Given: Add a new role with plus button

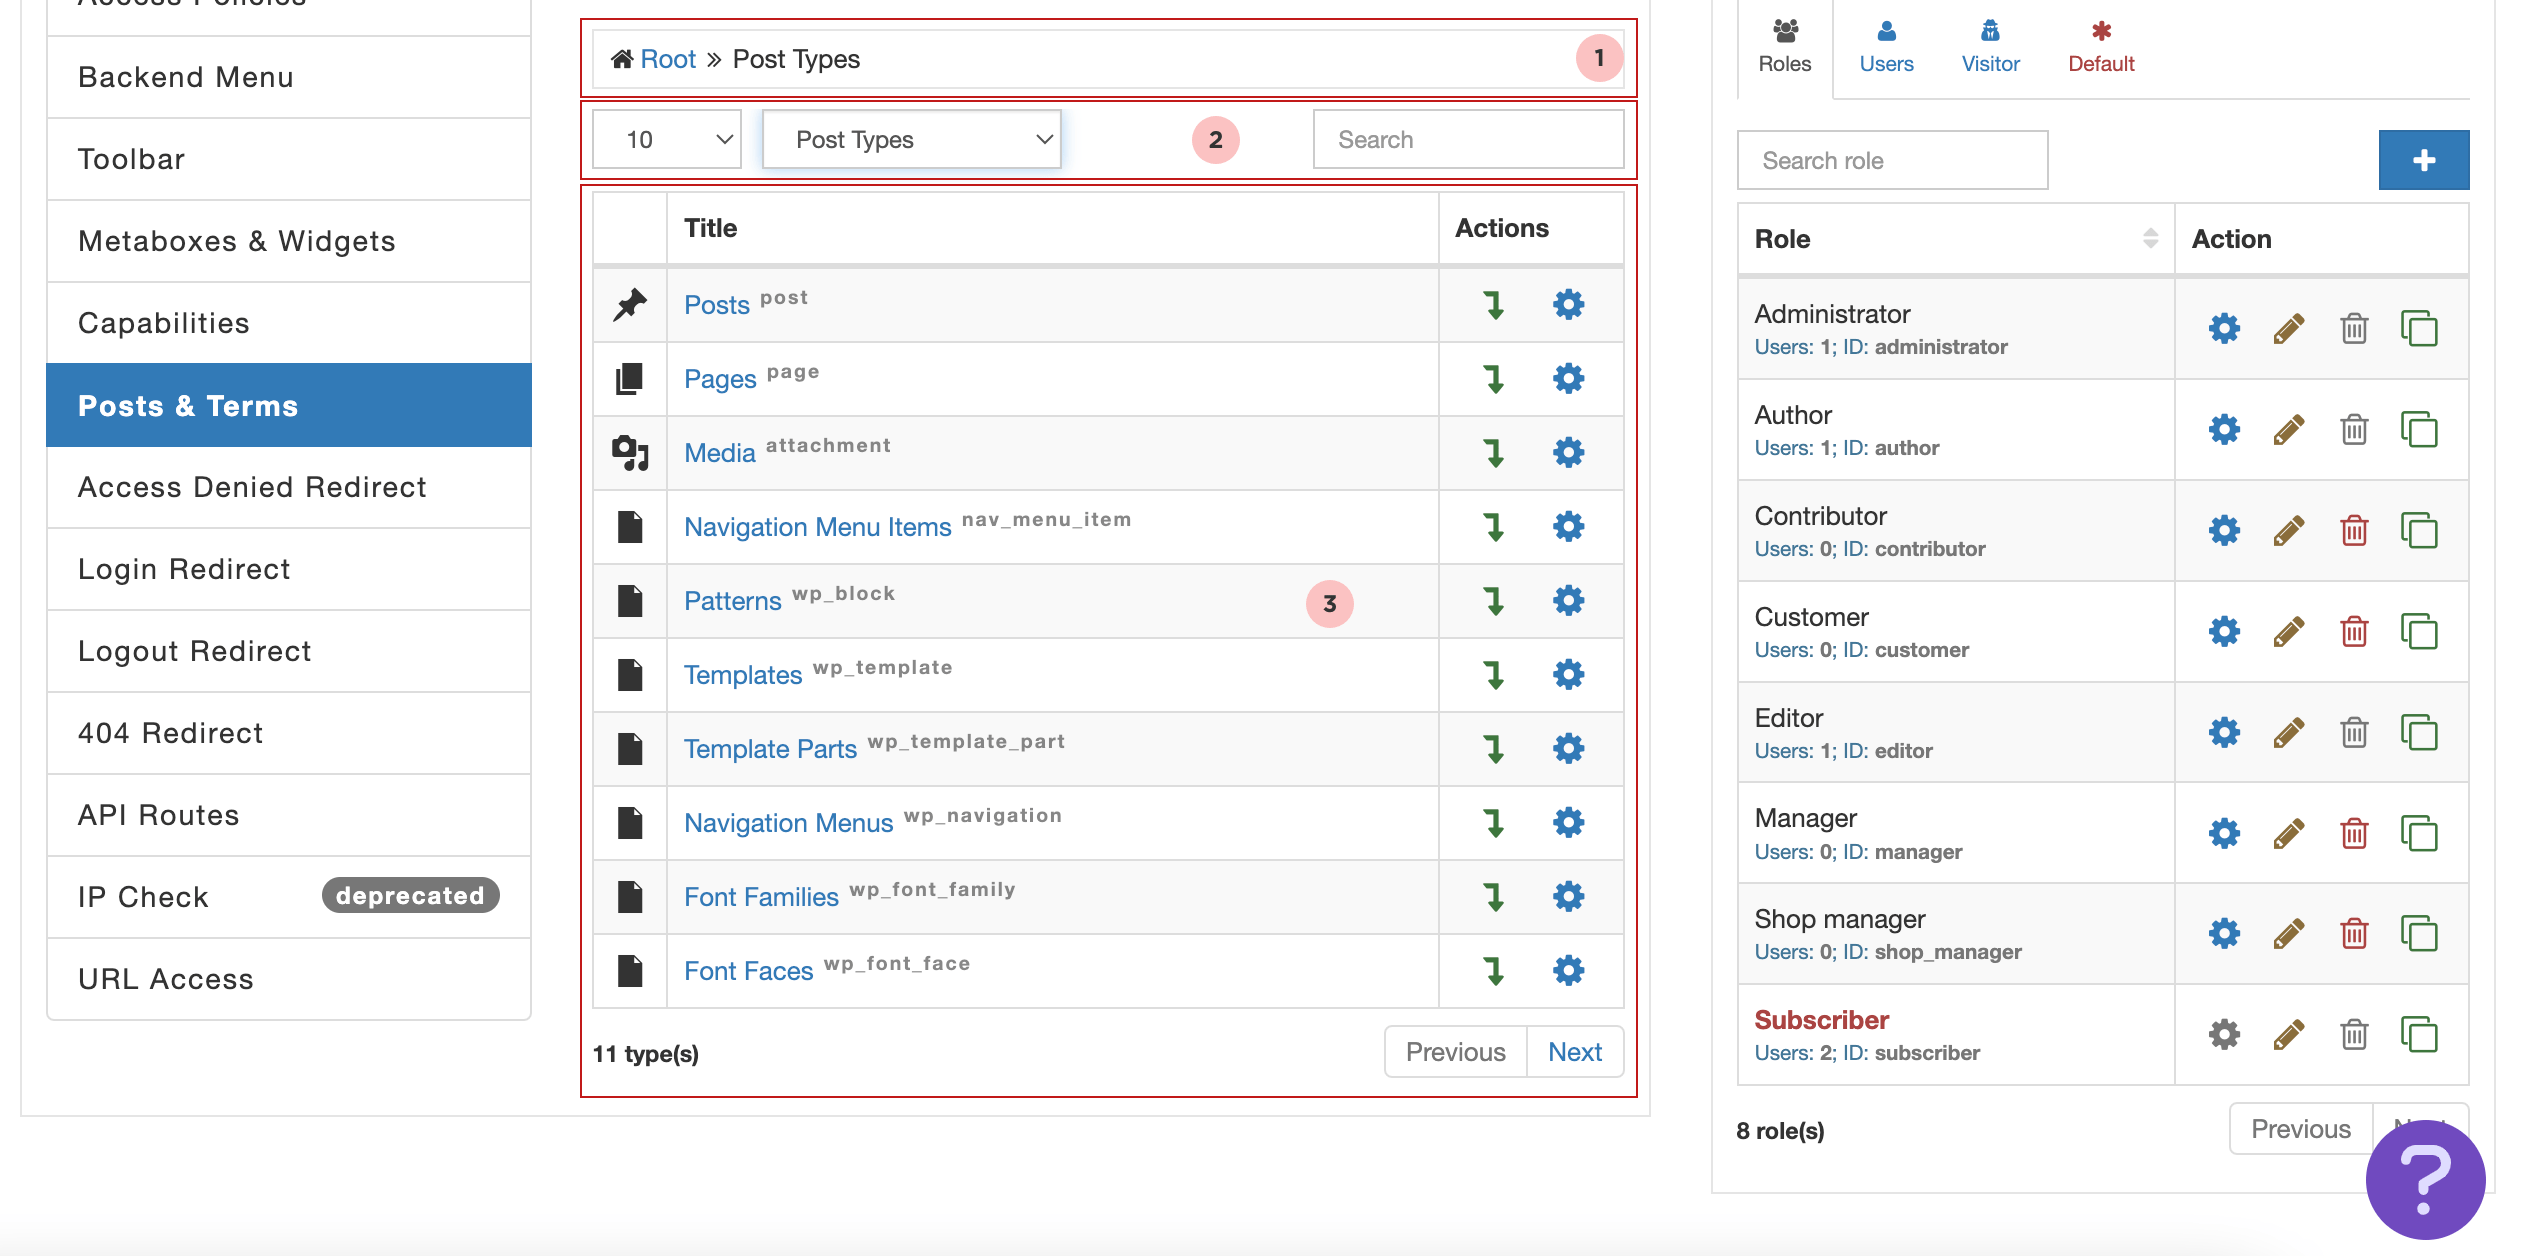Looking at the screenshot, I should 2423,160.
